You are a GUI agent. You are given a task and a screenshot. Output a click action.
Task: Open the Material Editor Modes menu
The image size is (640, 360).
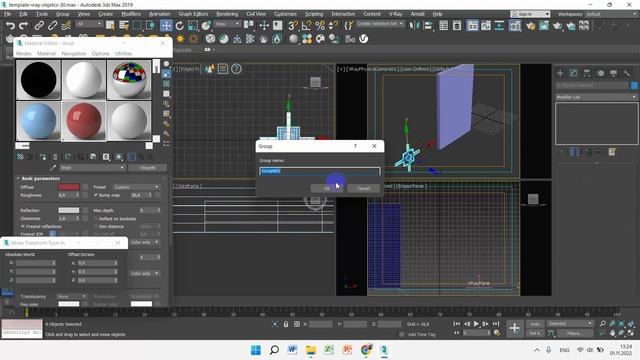coord(23,53)
